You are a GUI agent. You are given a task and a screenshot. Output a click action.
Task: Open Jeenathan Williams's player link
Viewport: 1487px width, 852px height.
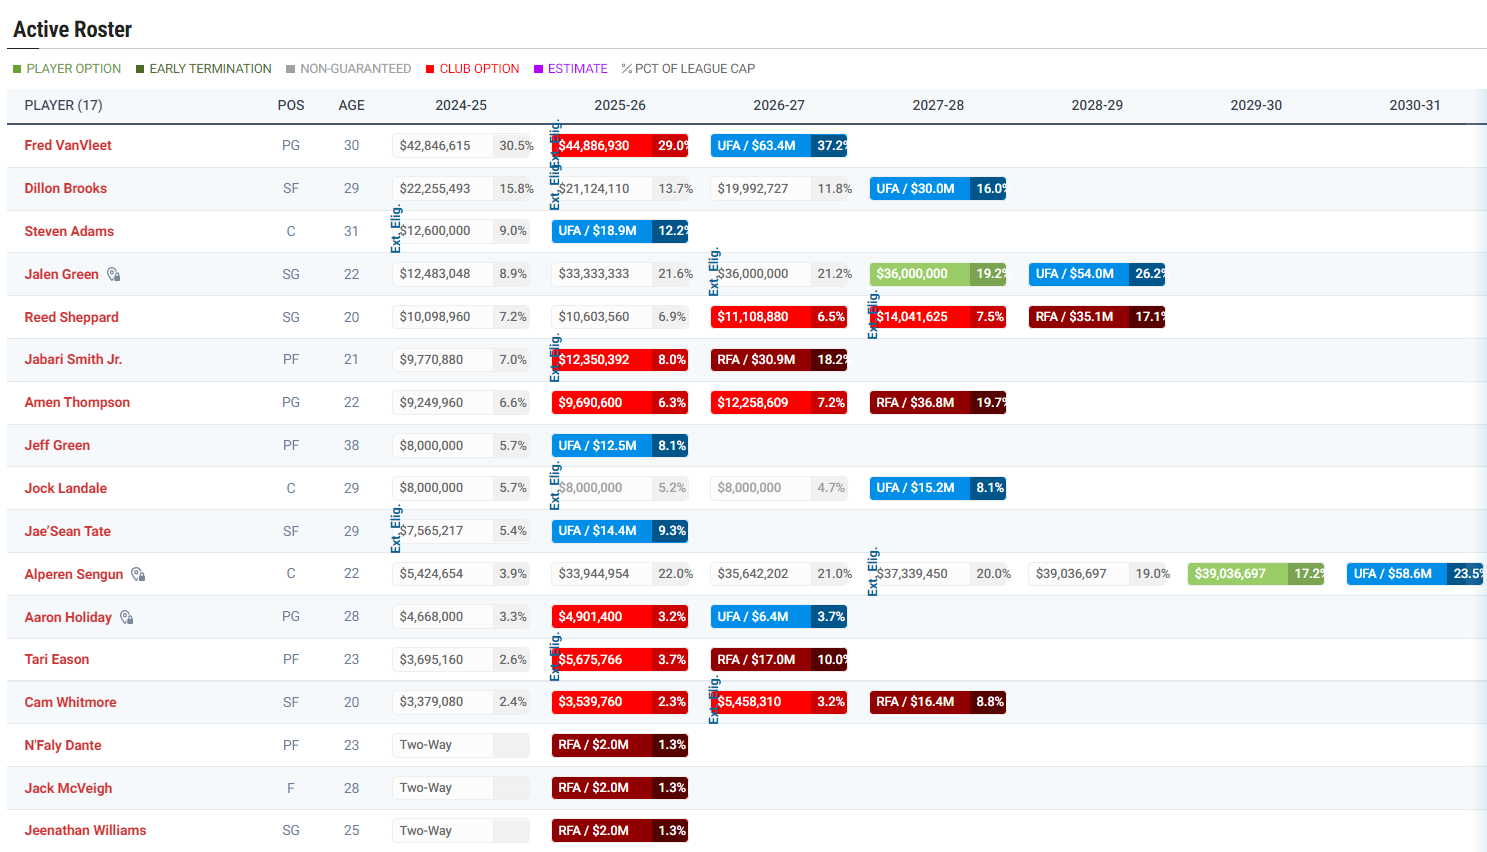pyautogui.click(x=85, y=830)
